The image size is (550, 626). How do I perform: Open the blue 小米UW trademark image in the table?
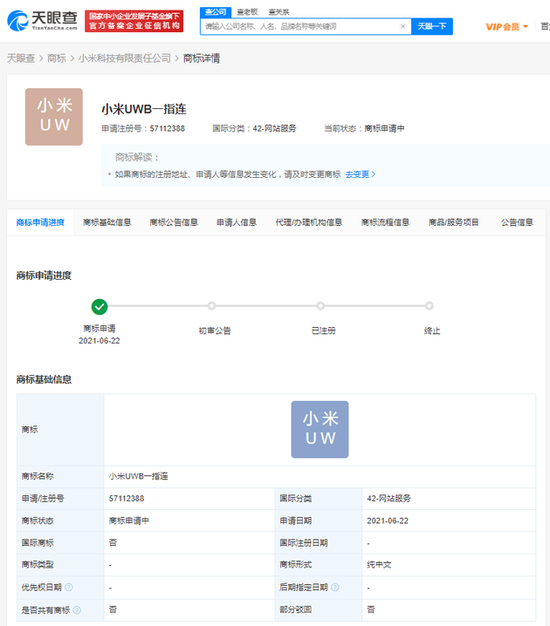coord(320,429)
